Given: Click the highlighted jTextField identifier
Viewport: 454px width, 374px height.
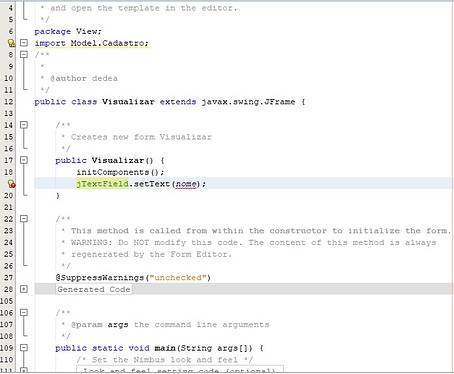Looking at the screenshot, I should [102, 184].
